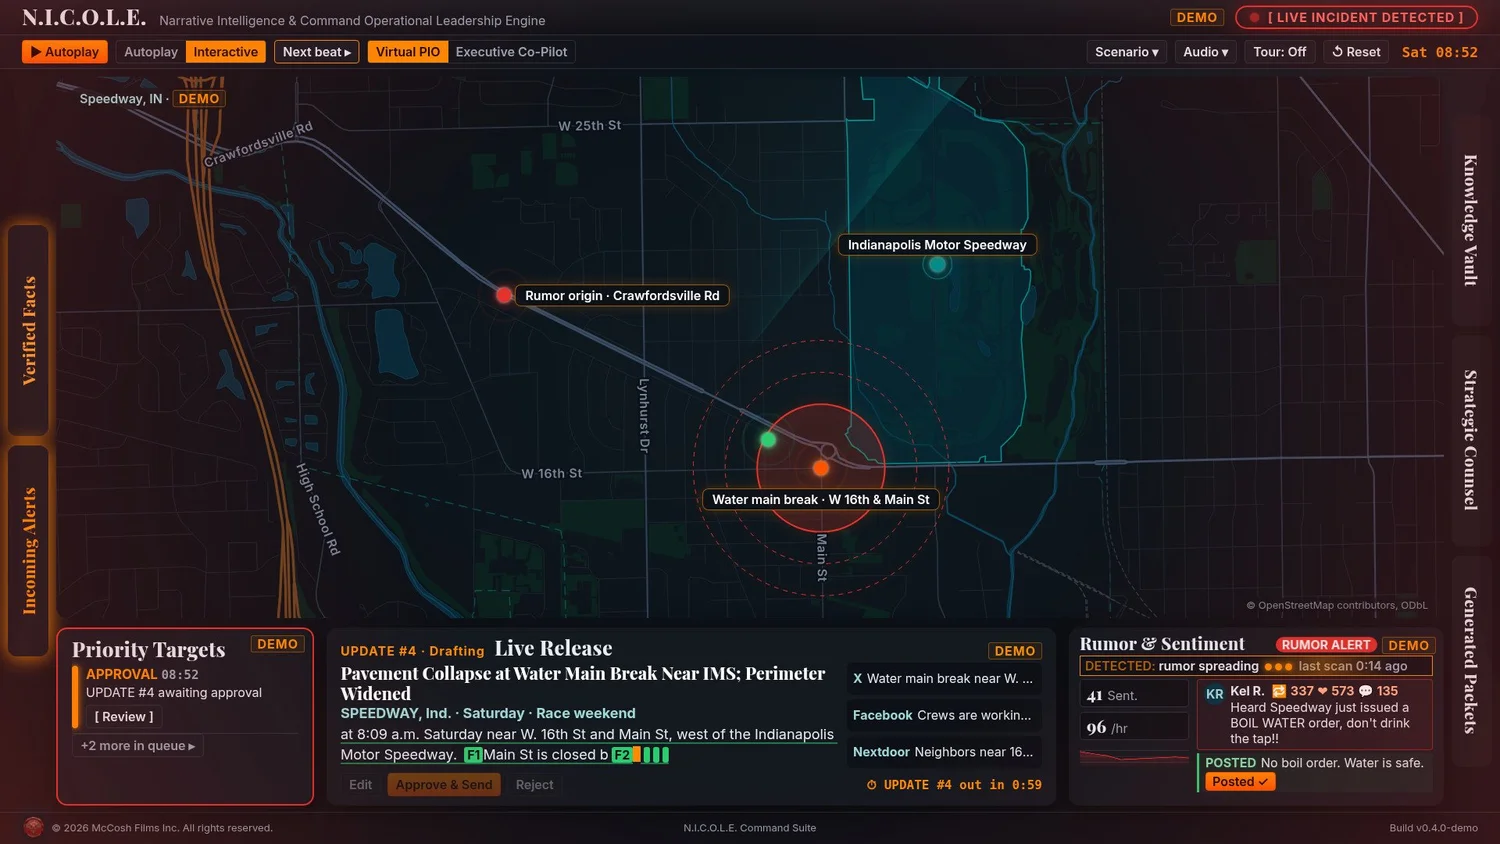Click the KR avatar in the rumor post
This screenshot has height=844, width=1500.
1214,694
